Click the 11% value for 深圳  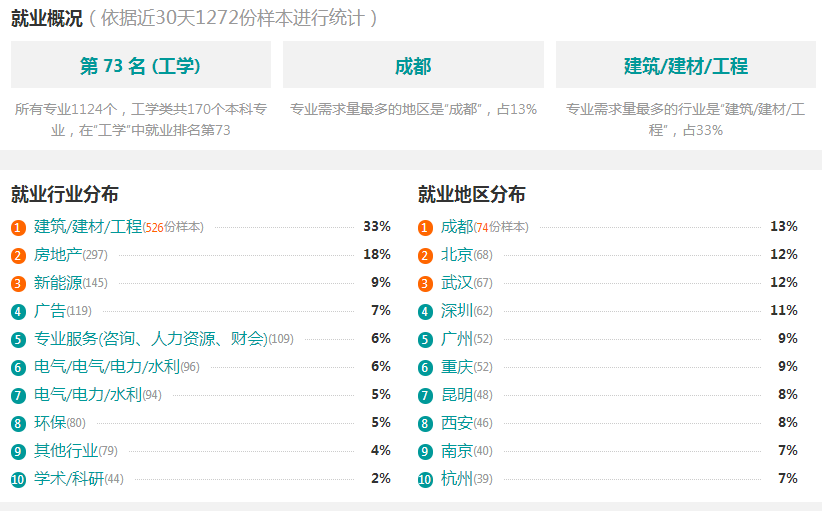click(784, 311)
